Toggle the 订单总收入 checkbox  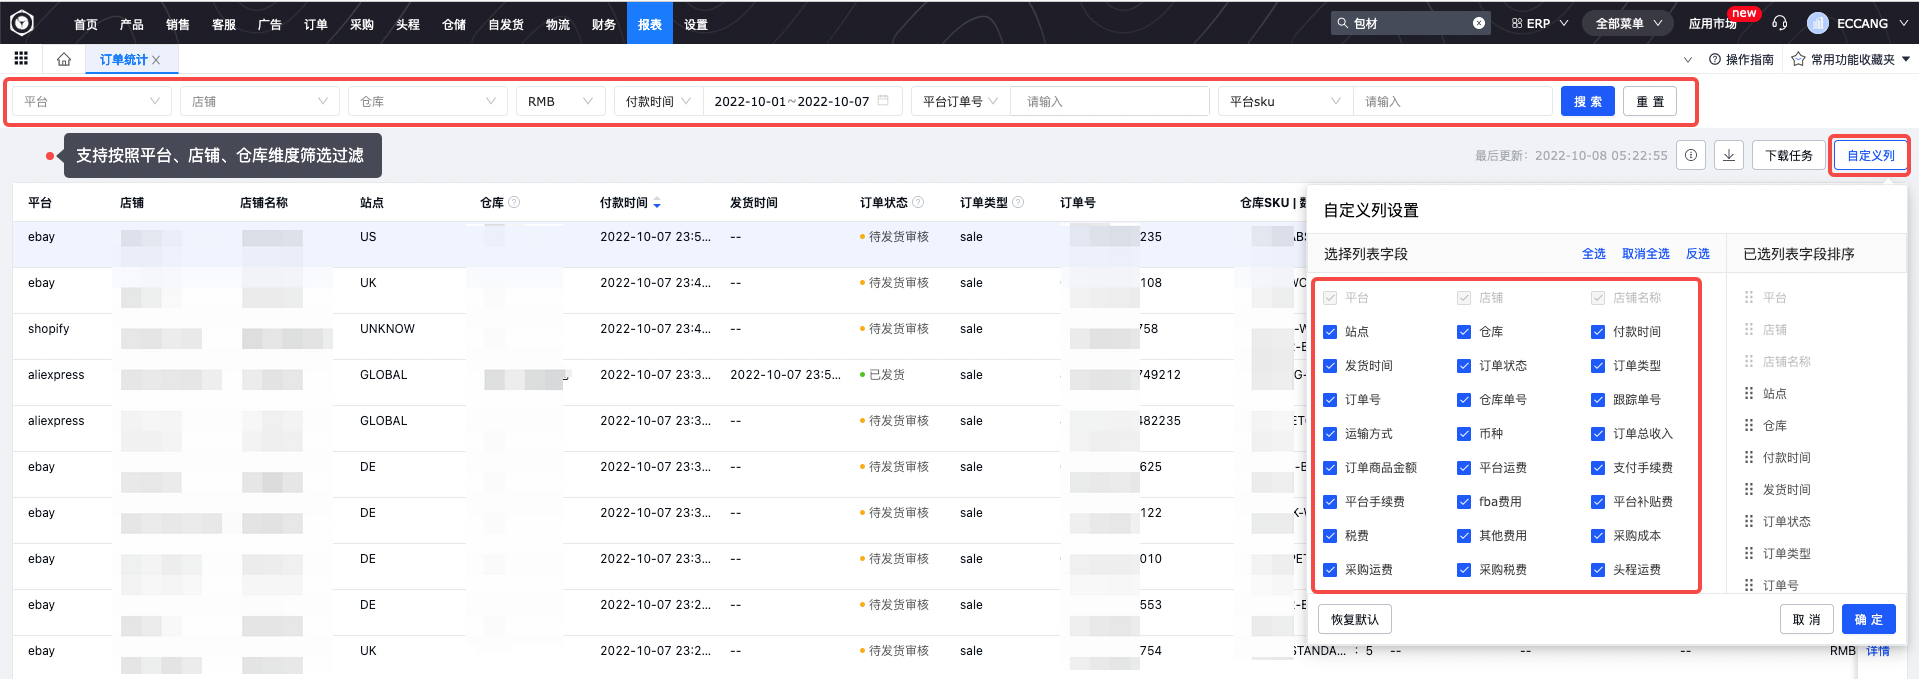[1598, 434]
